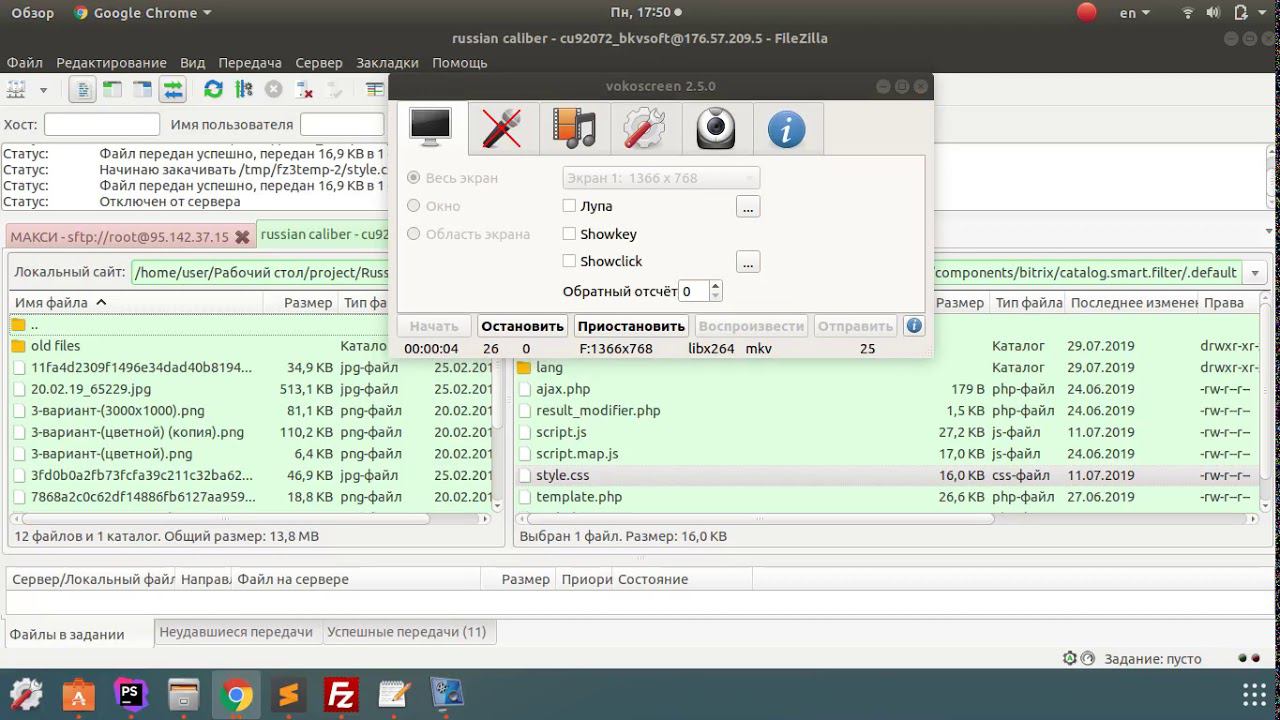Switch to Неудавшиеся передачи tab

point(236,632)
